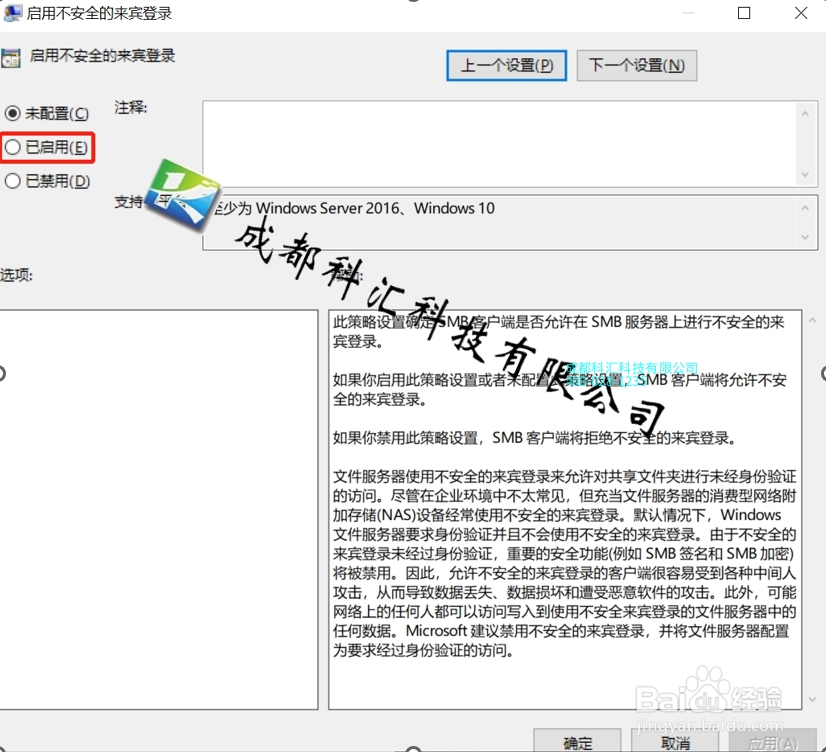Go to 下一个设置(N) button
Image resolution: width=826 pixels, height=752 pixels.
tap(636, 65)
